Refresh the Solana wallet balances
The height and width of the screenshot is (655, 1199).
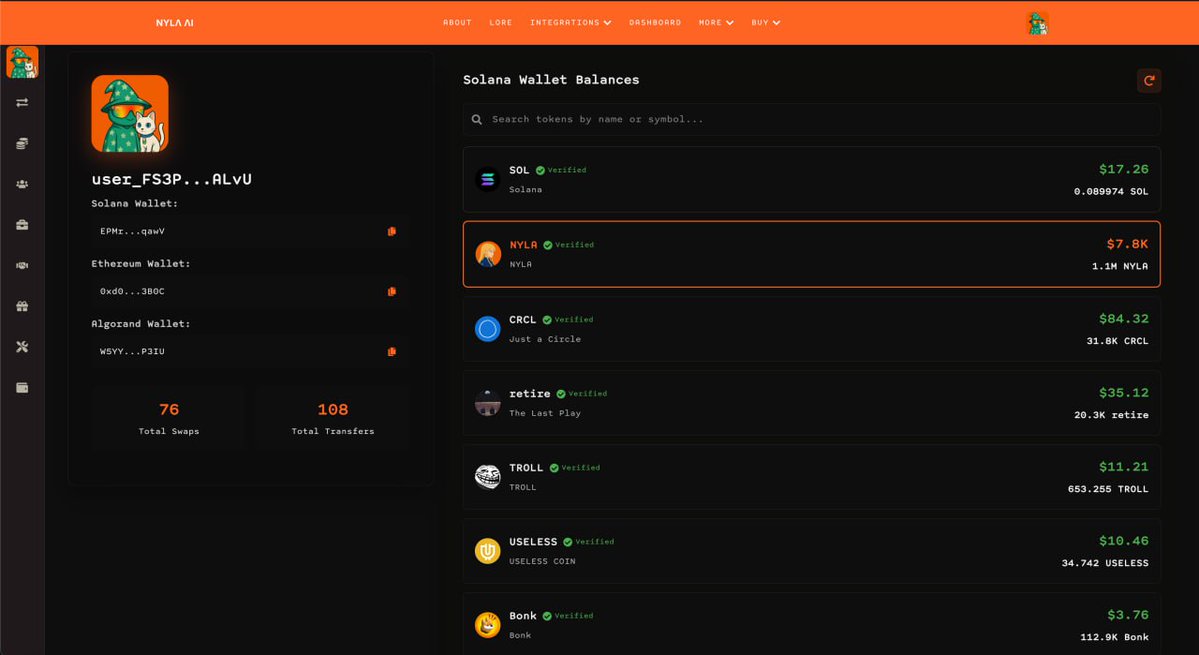point(1149,80)
